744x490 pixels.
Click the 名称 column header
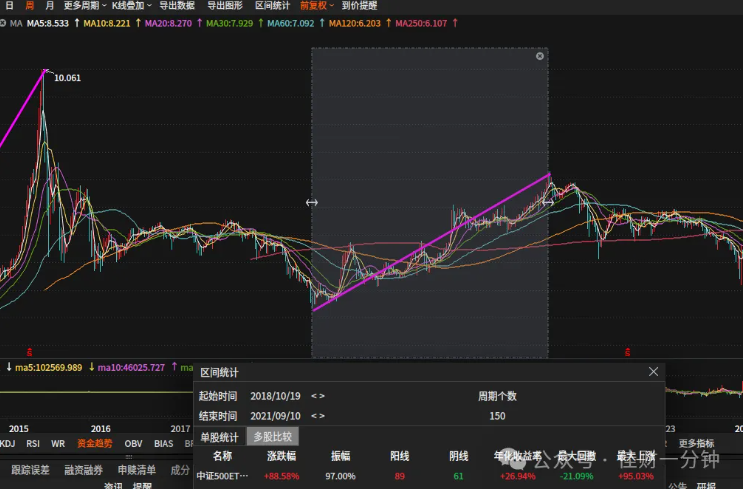coord(222,456)
